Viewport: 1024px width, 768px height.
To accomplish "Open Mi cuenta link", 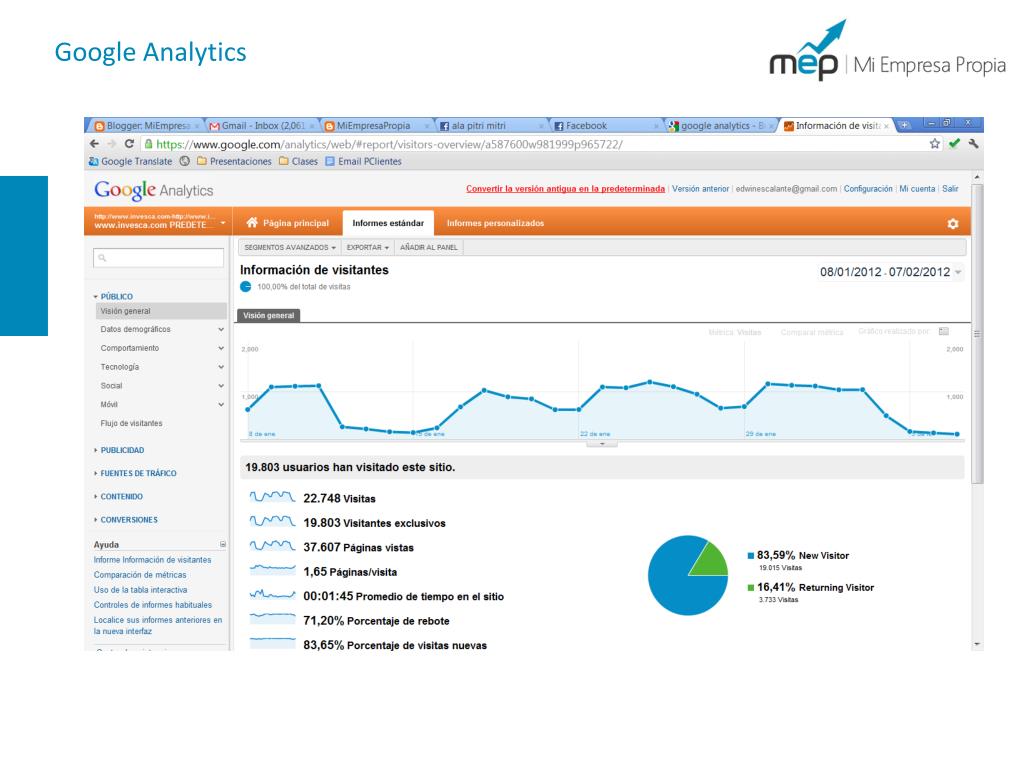I will pyautogui.click(x=917, y=189).
